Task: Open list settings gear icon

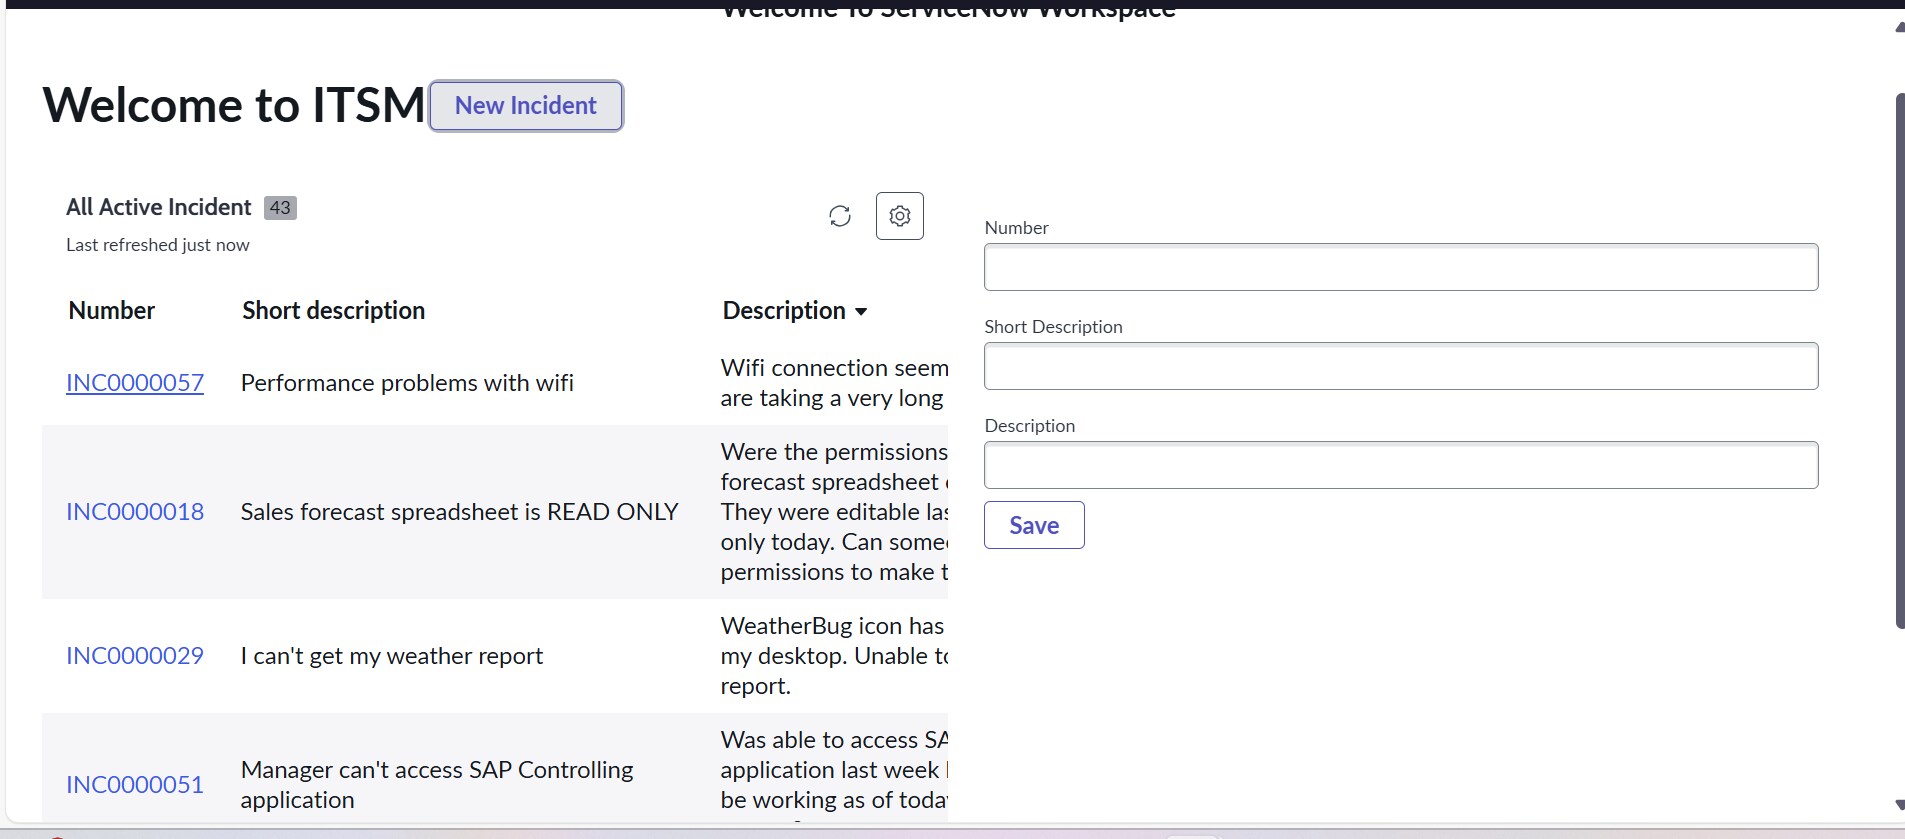Action: [900, 216]
